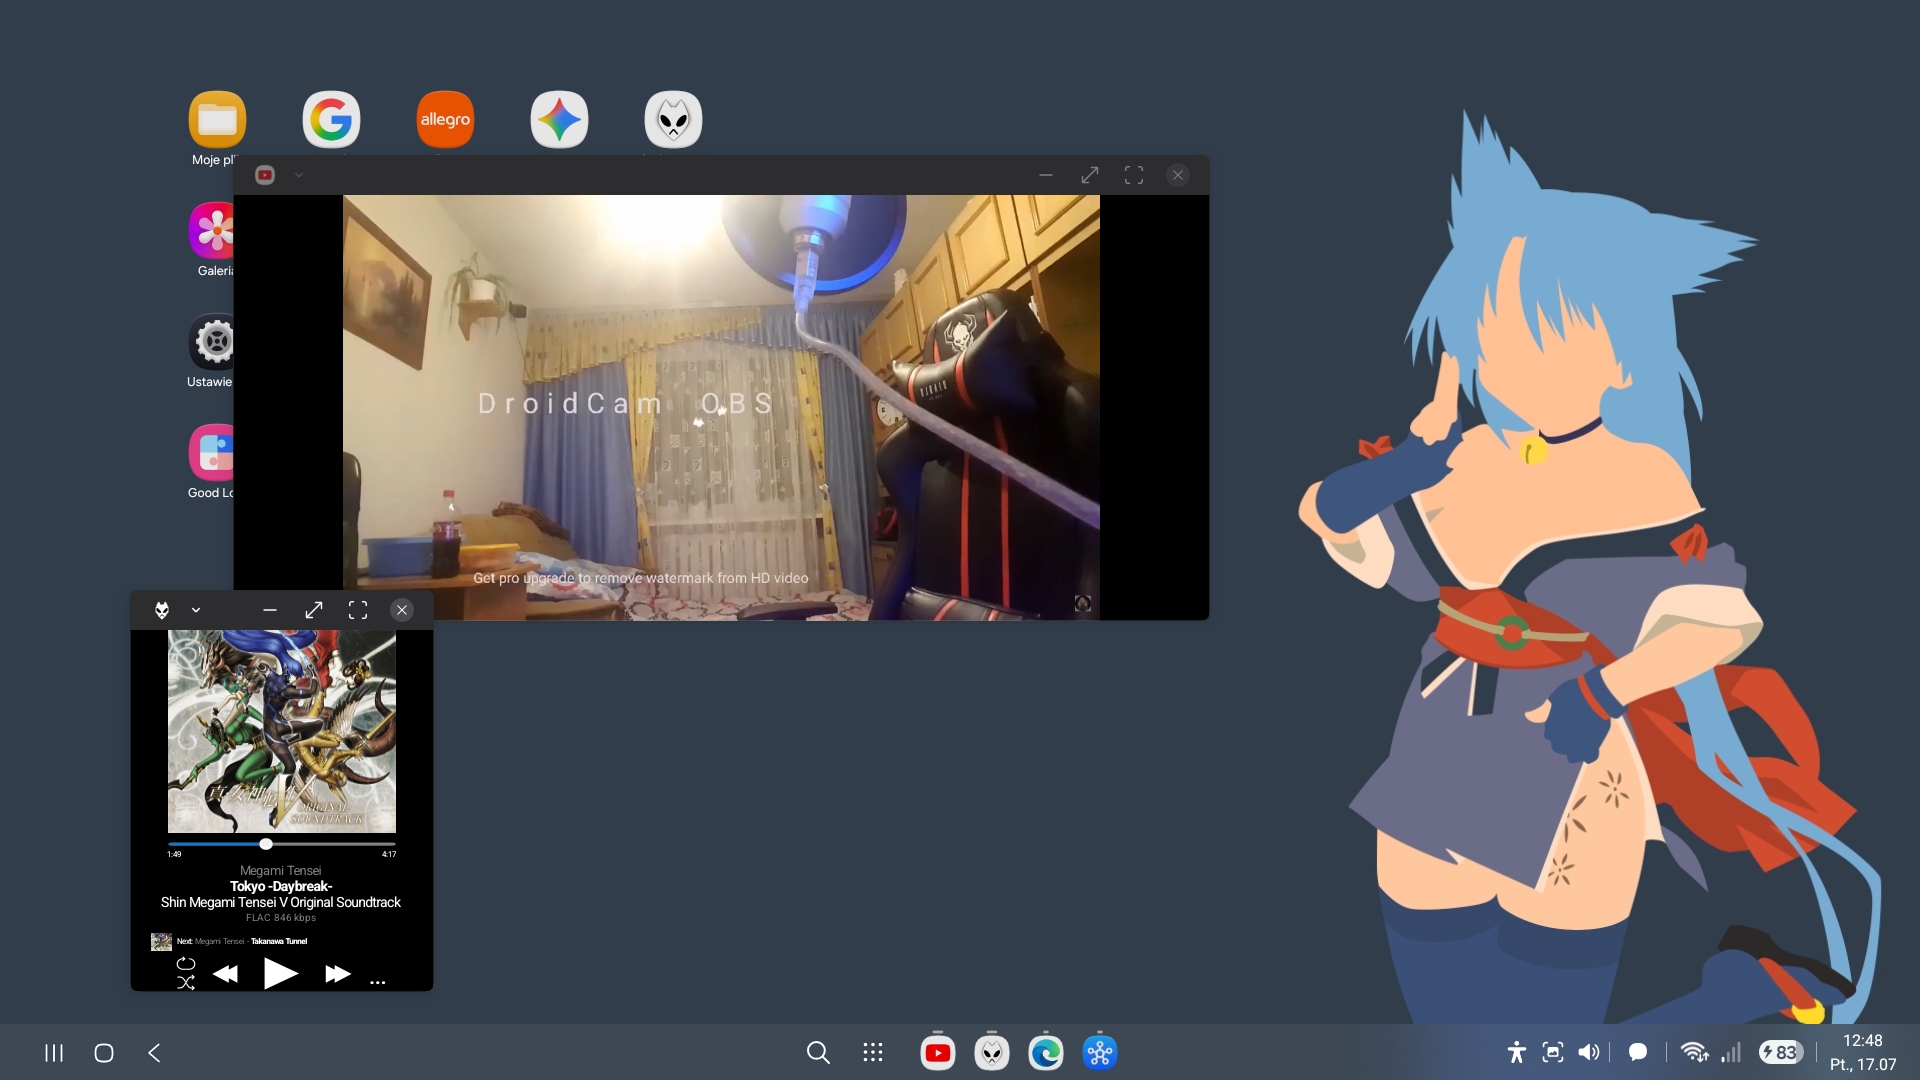Click the mobile signal strength bars
This screenshot has width=1920, height=1080.
(1731, 1052)
